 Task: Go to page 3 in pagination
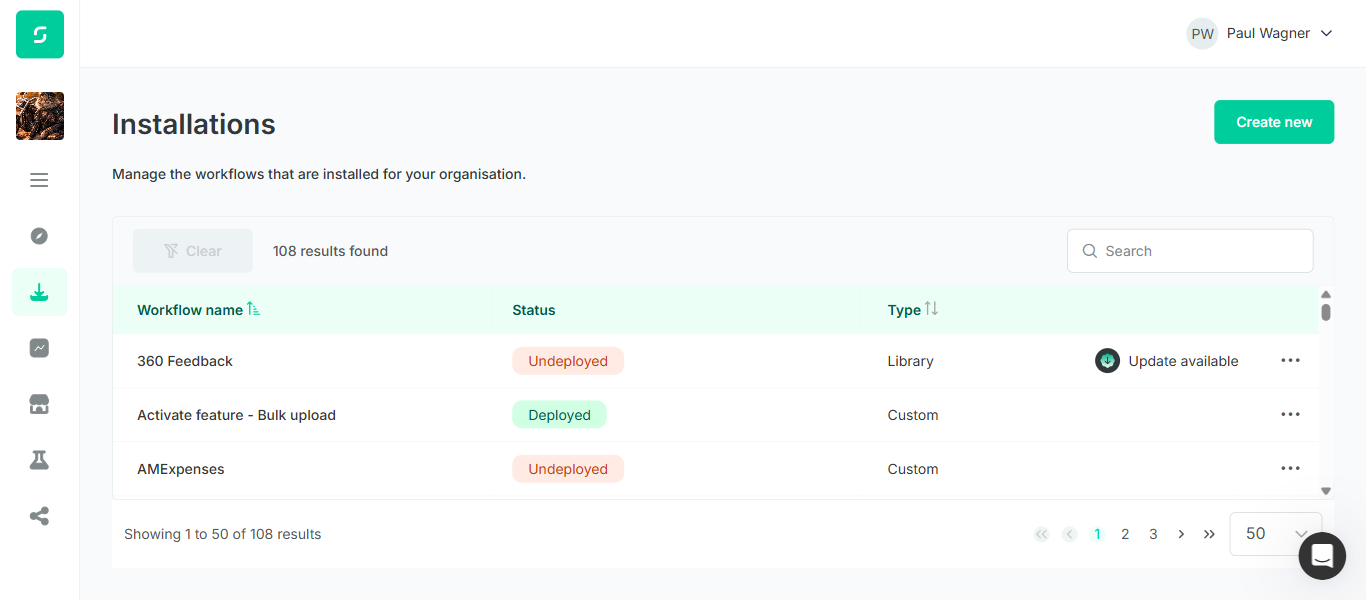(x=1153, y=534)
